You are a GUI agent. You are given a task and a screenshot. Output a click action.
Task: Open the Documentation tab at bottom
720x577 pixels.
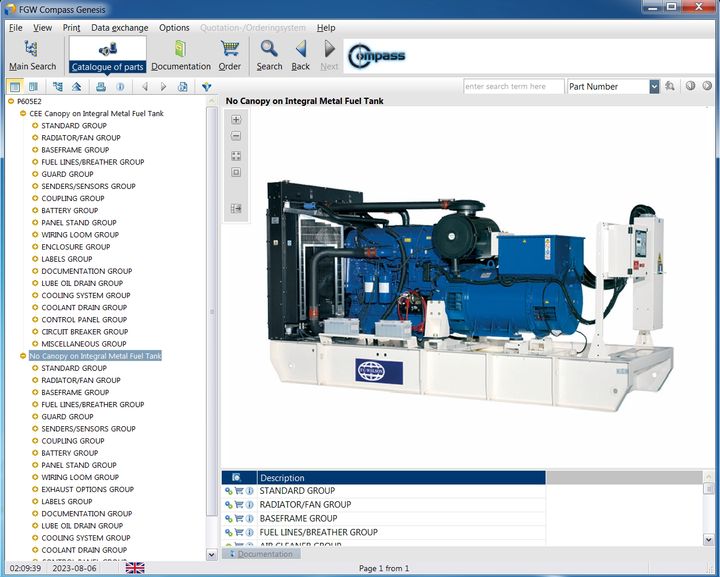point(261,554)
